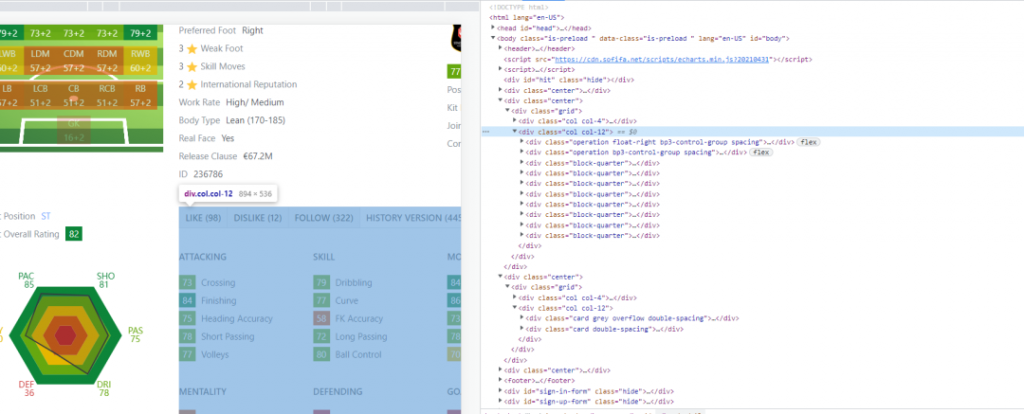The height and width of the screenshot is (414, 1024).
Task: Open the HISTORY VERSION tab
Action: click(411, 218)
